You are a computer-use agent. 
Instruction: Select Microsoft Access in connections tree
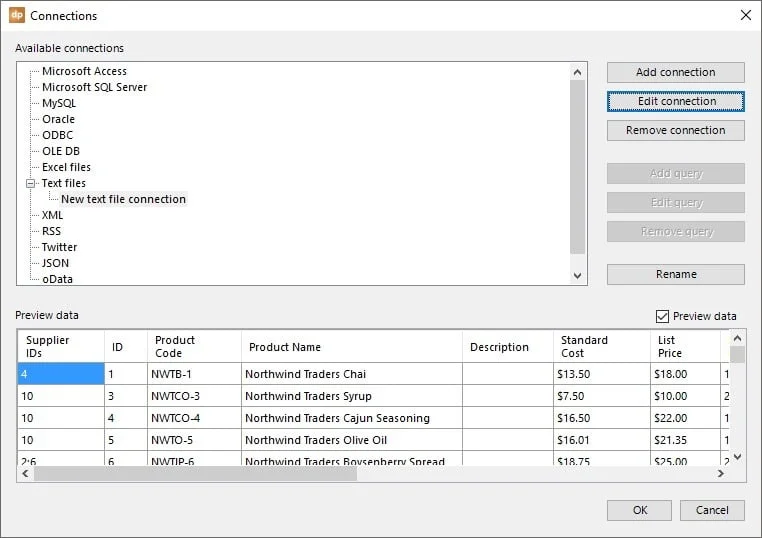tap(84, 71)
